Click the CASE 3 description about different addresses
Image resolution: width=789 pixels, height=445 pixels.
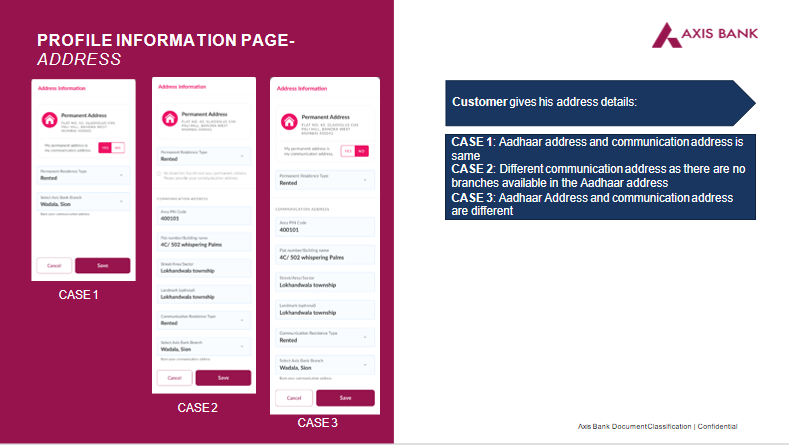coord(592,204)
